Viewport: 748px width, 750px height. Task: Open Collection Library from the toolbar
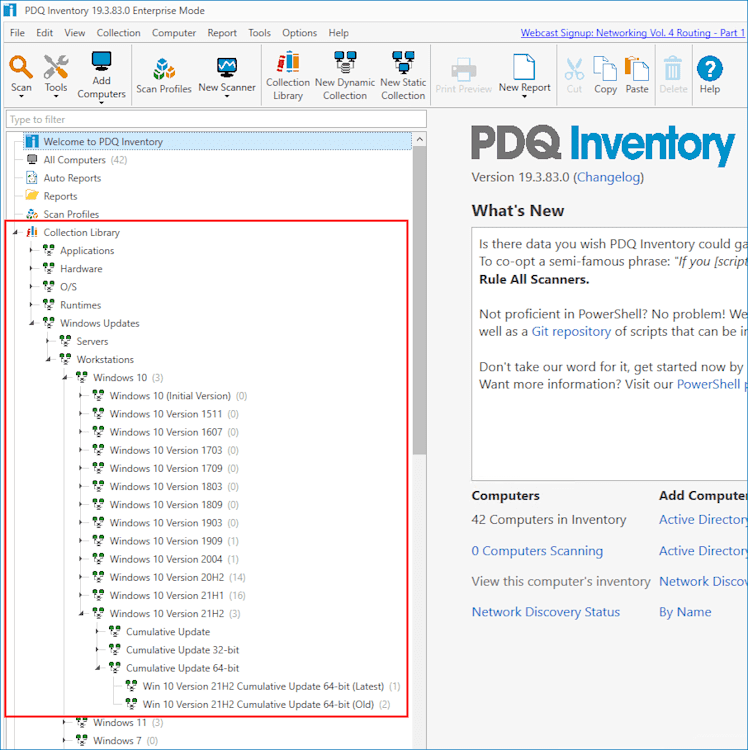click(x=288, y=76)
